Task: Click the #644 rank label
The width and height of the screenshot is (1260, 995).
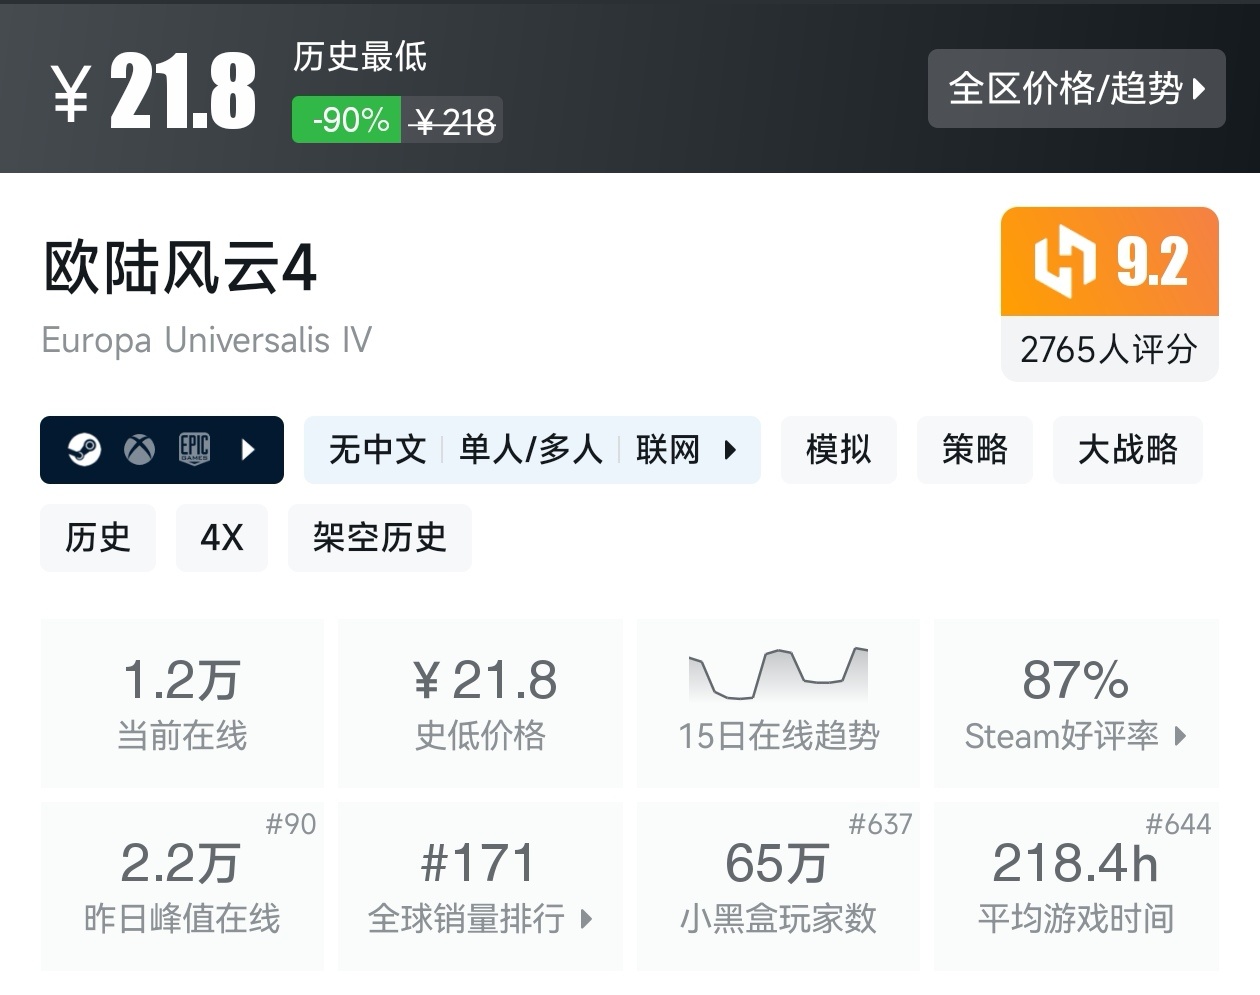Action: [1178, 824]
